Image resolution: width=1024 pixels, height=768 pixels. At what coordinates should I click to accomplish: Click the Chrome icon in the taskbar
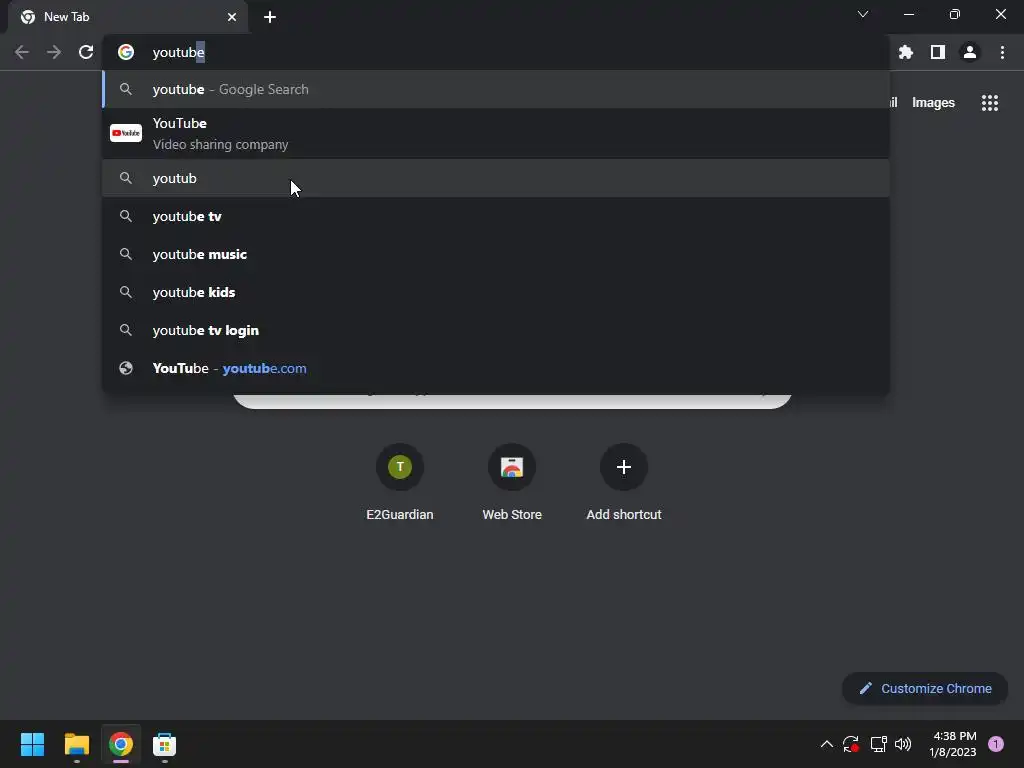click(x=121, y=744)
